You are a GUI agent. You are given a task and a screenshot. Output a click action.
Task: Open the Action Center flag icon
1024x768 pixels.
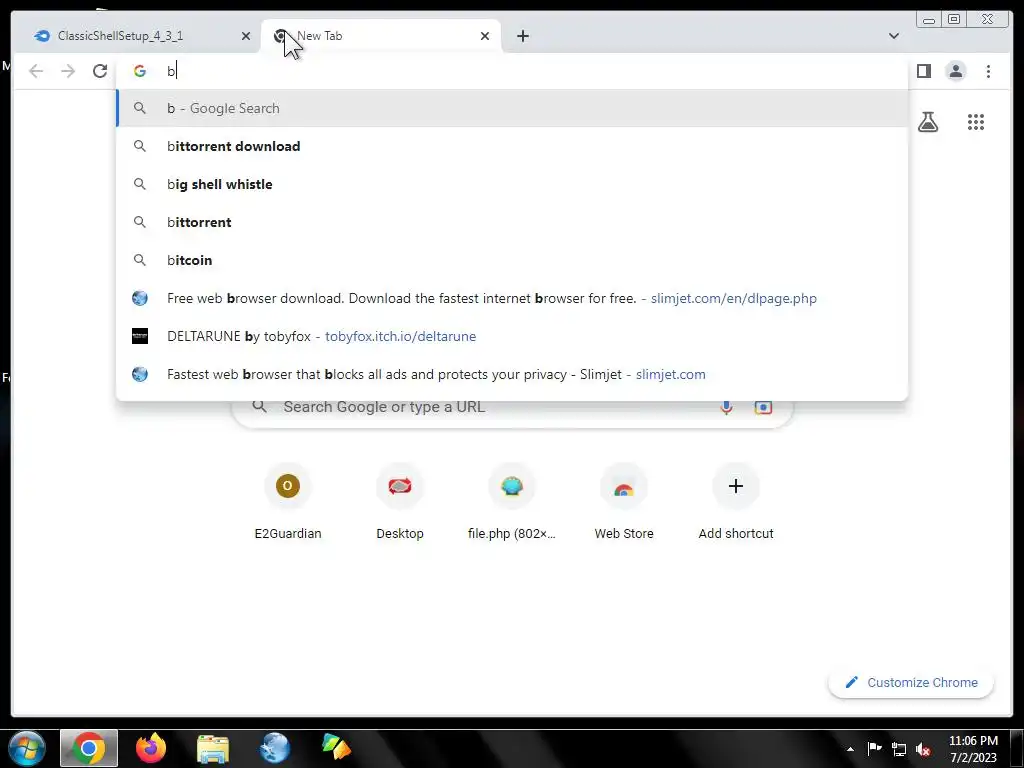874,748
